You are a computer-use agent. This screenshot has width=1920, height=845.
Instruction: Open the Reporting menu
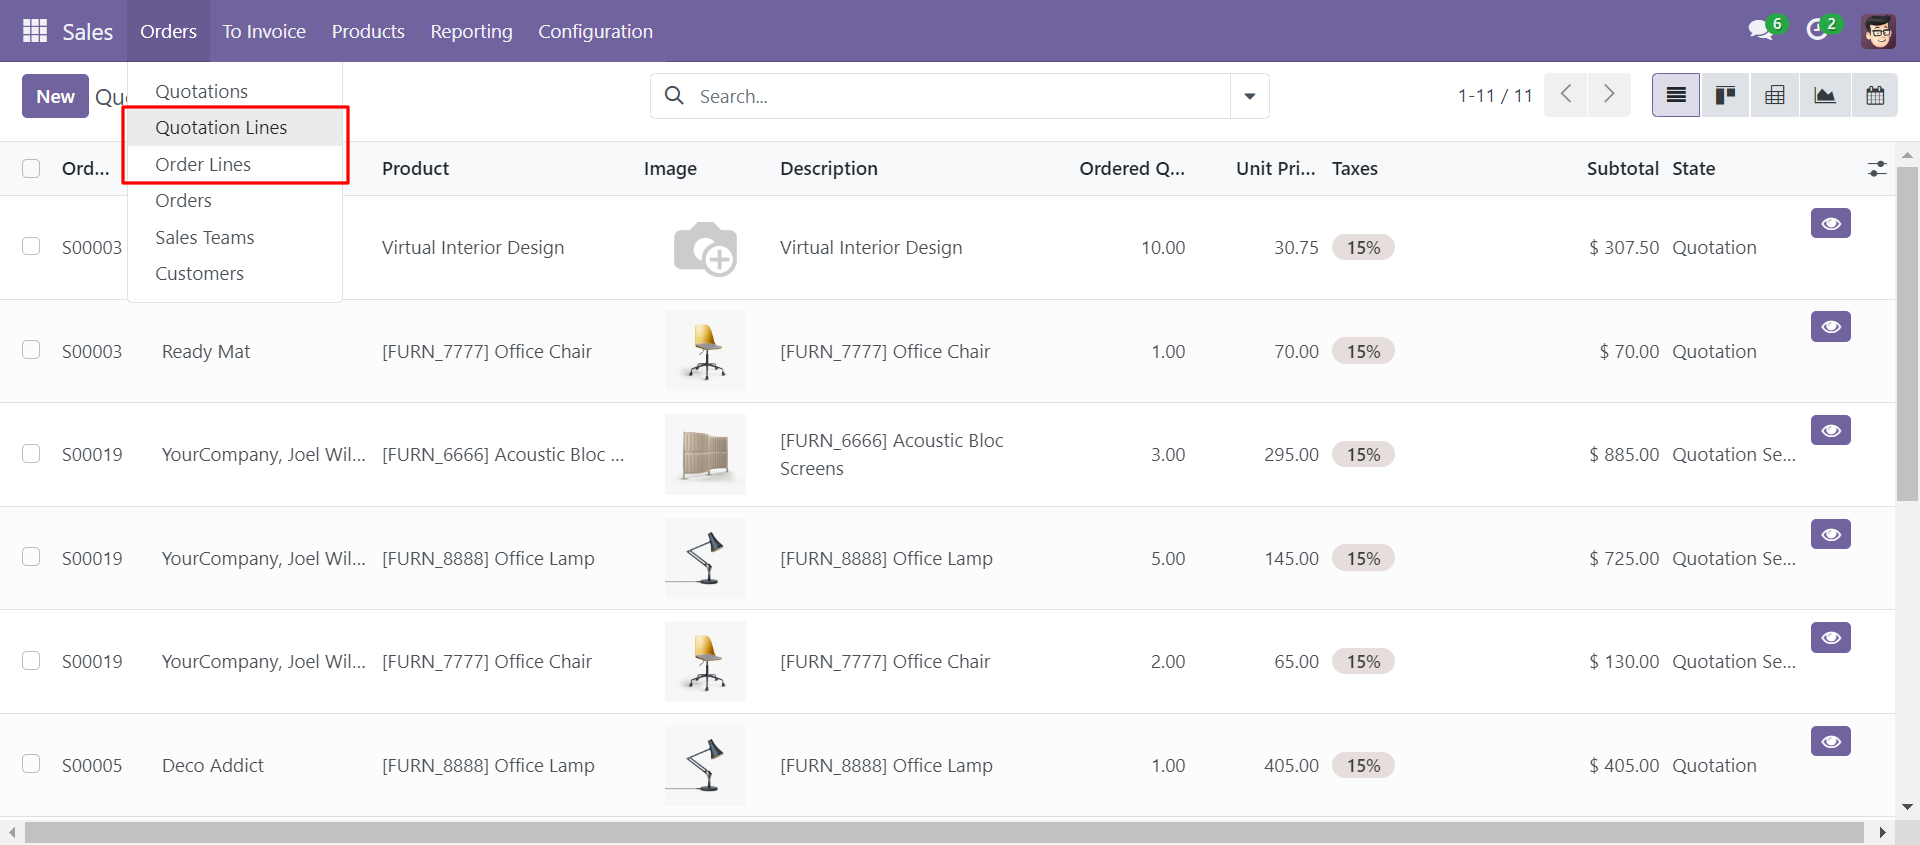pos(471,31)
